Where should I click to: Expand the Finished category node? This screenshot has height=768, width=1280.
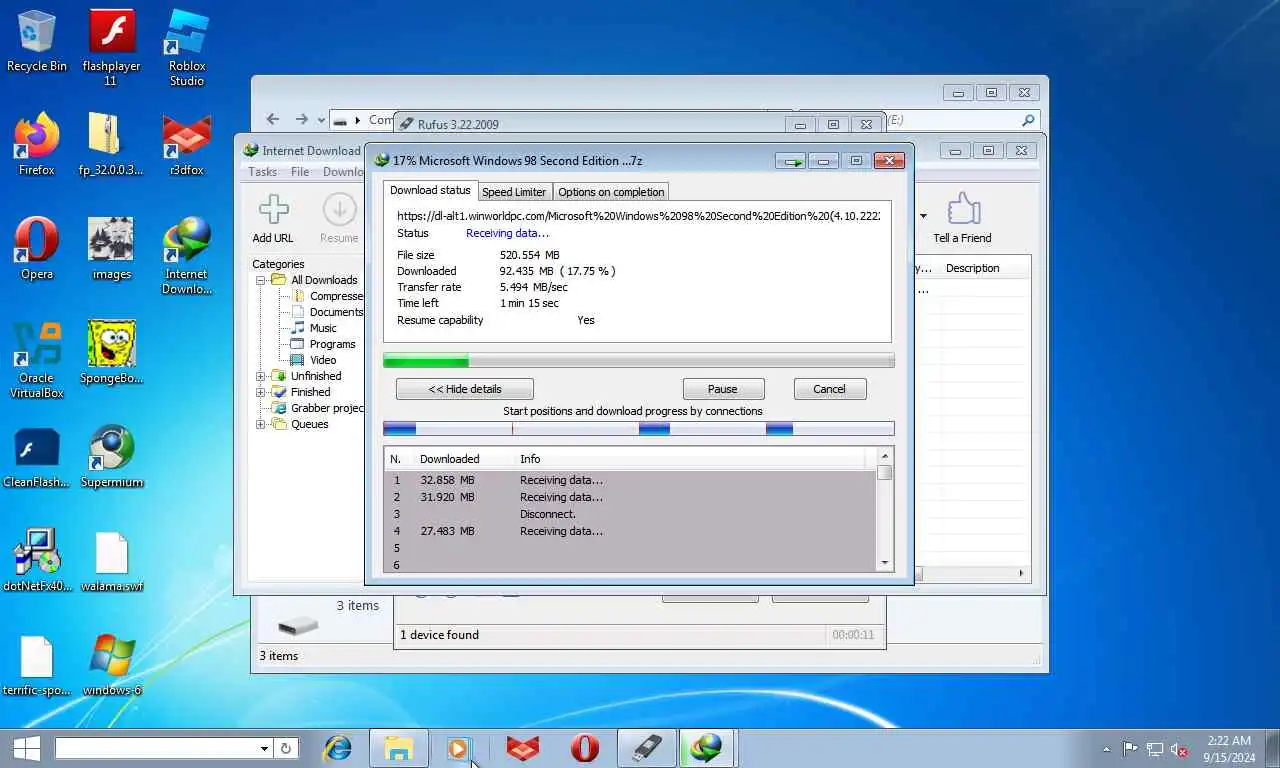pyautogui.click(x=261, y=392)
